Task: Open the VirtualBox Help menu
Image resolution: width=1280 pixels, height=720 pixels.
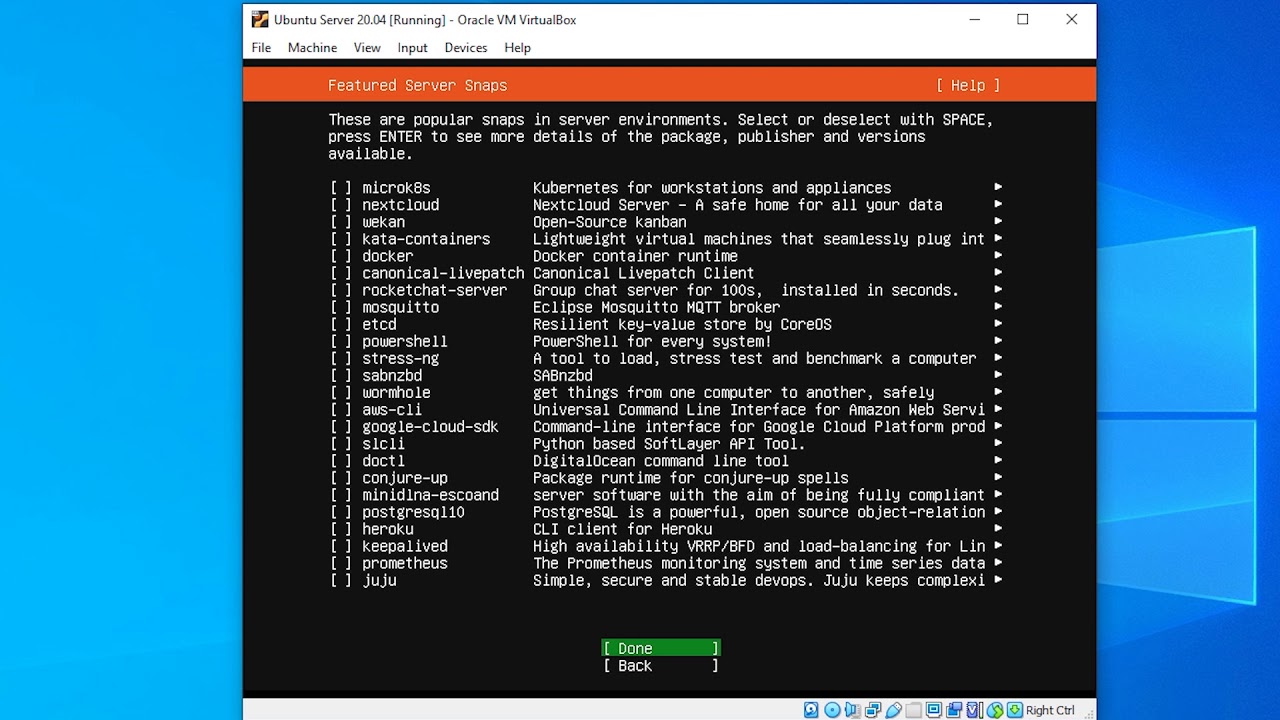Action: 517,47
